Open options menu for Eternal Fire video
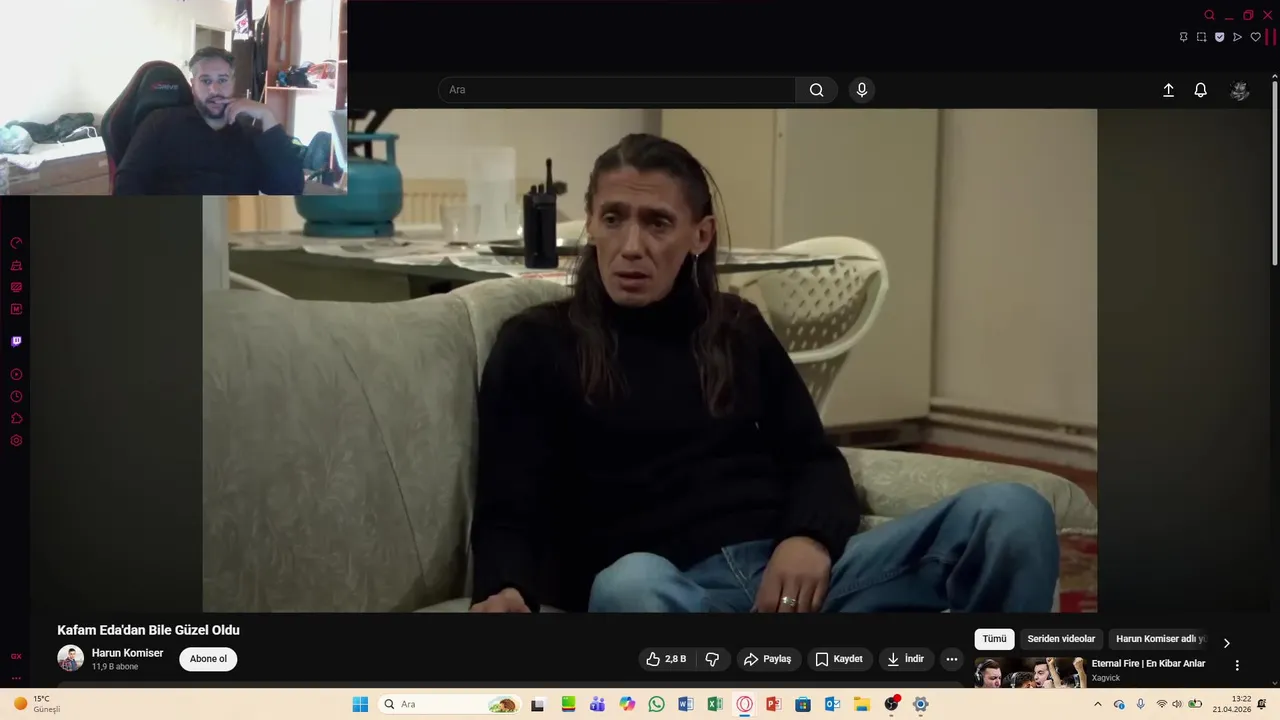Image resolution: width=1280 pixels, height=720 pixels. [x=1237, y=665]
